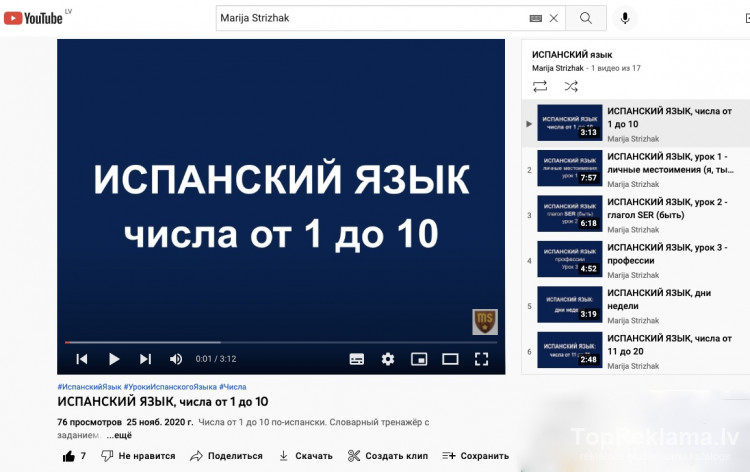Switch to theater mode view
Image resolution: width=750 pixels, height=472 pixels.
tap(450, 359)
